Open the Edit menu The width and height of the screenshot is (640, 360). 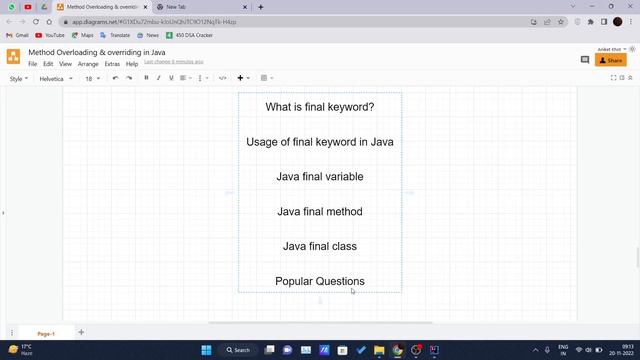tap(48, 64)
